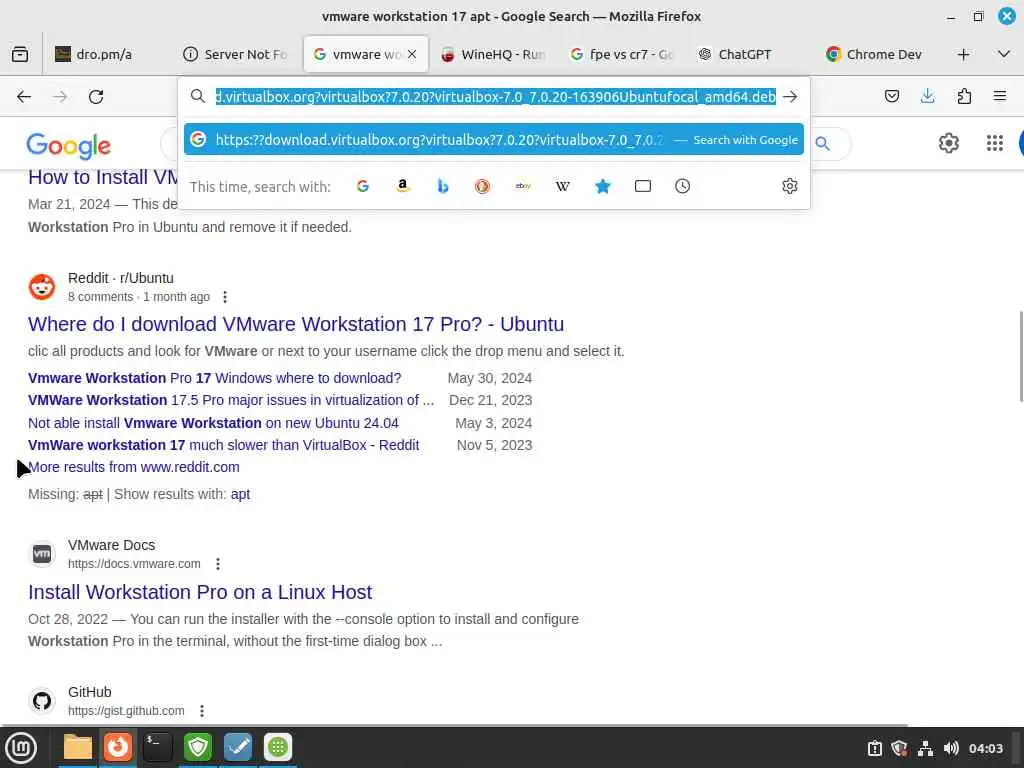Click the Google logo

click(69, 146)
